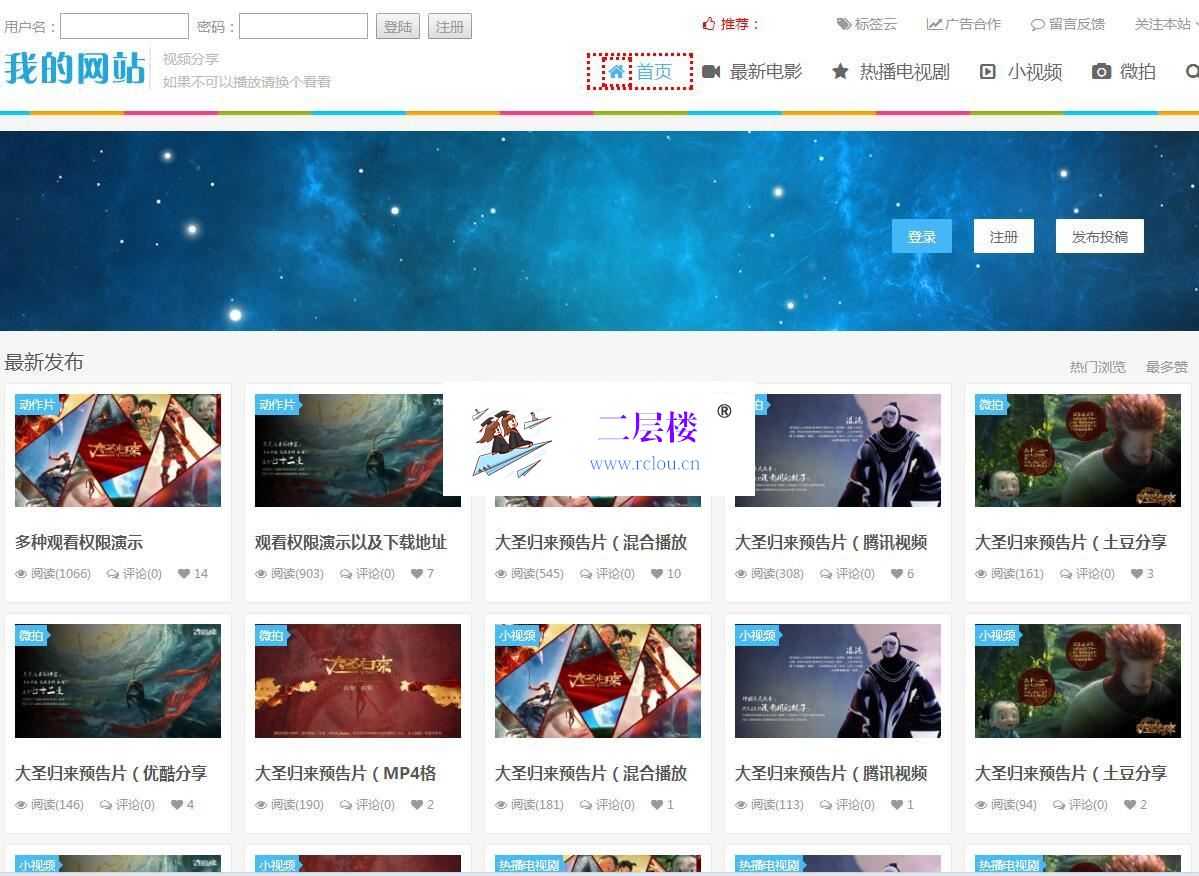This screenshot has height=876, width=1199.
Task: Open the 热播电视剧 navigation item
Action: 891,72
